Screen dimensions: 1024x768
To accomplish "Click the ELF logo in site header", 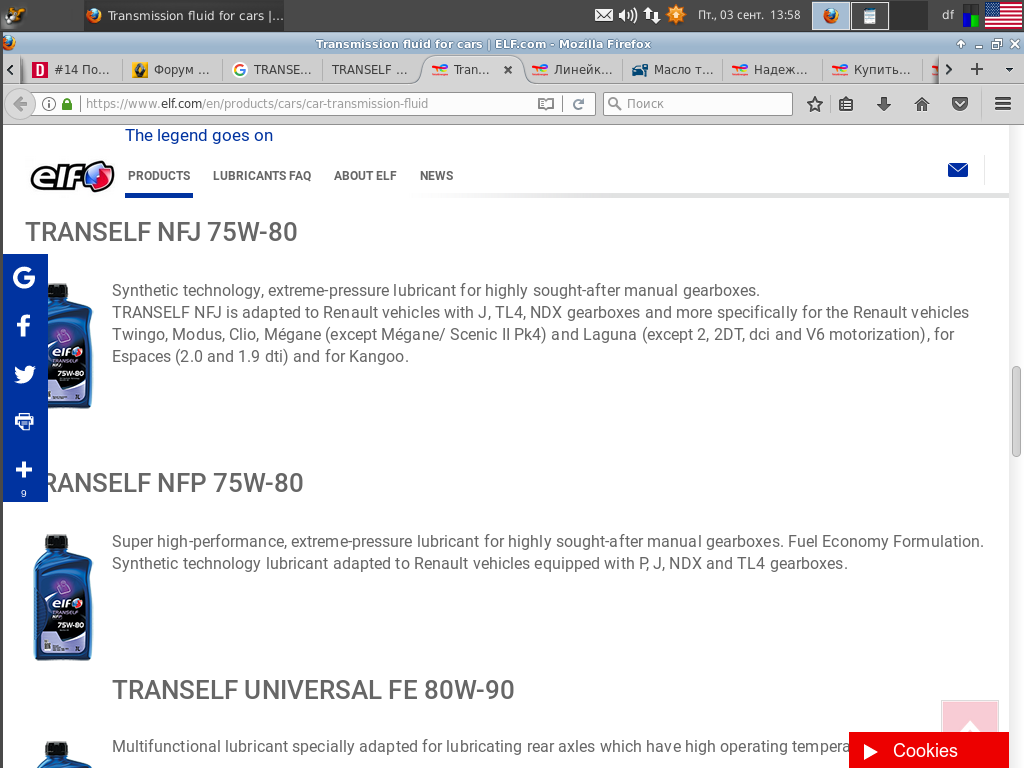I will [72, 176].
